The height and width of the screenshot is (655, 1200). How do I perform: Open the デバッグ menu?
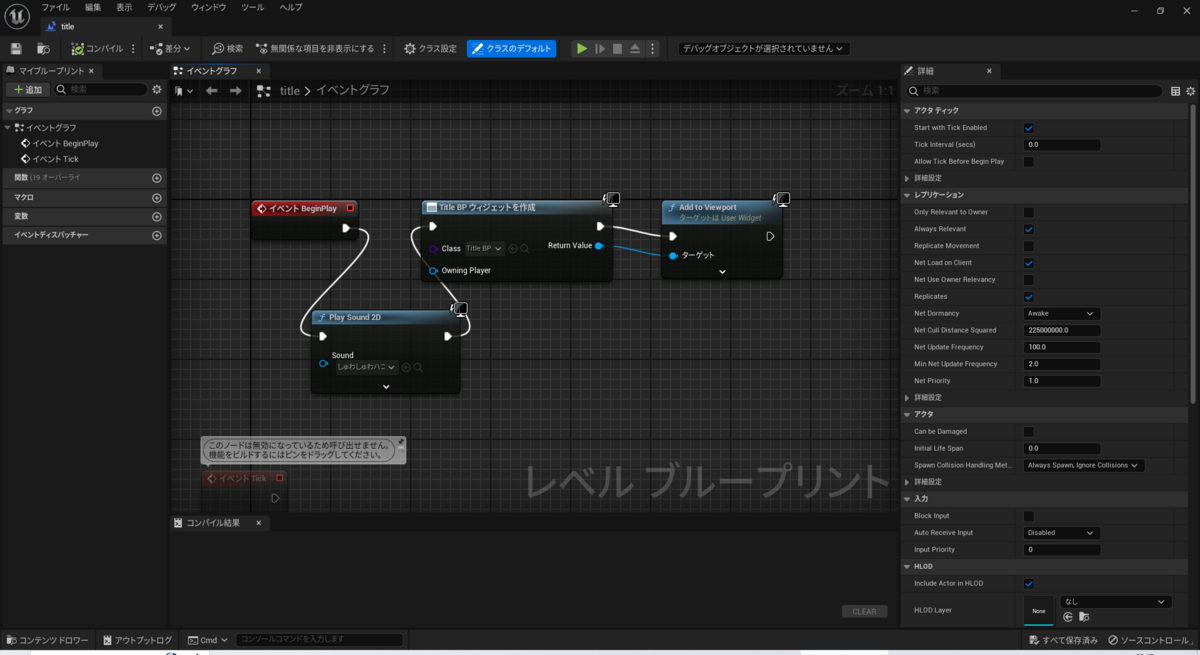[162, 7]
